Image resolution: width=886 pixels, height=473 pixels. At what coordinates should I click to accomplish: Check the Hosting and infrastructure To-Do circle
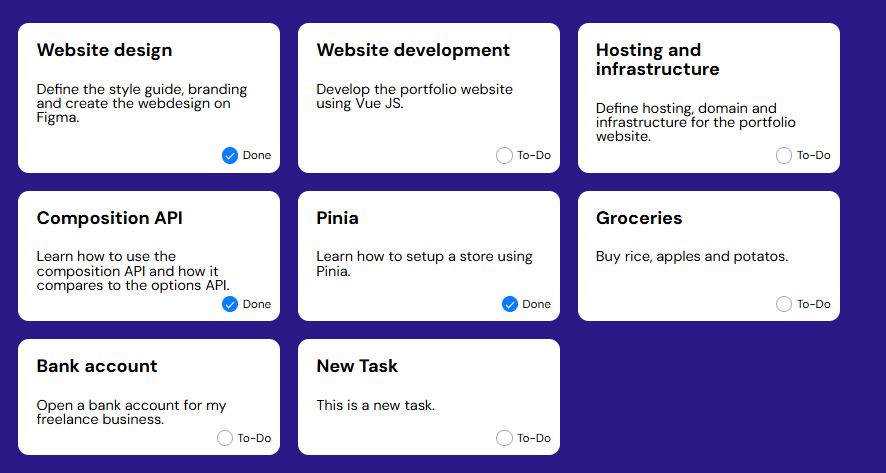coord(784,155)
